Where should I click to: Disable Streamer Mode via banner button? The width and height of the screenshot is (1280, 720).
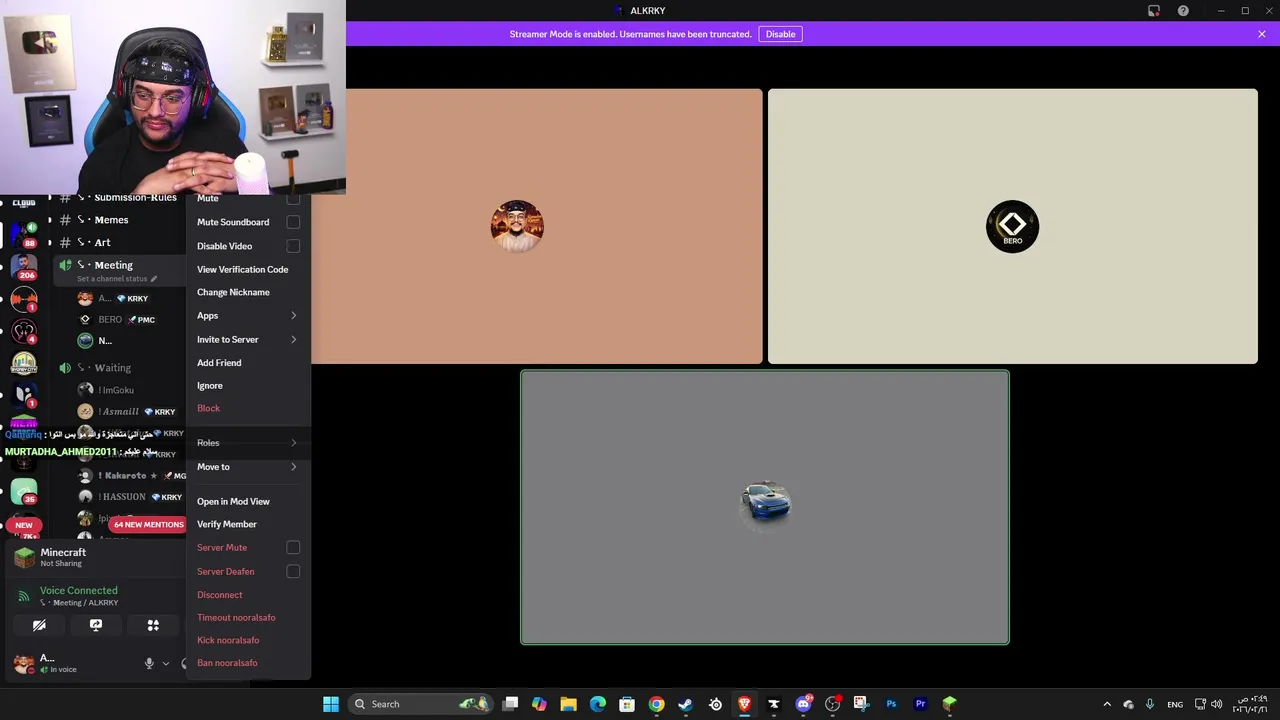click(780, 34)
